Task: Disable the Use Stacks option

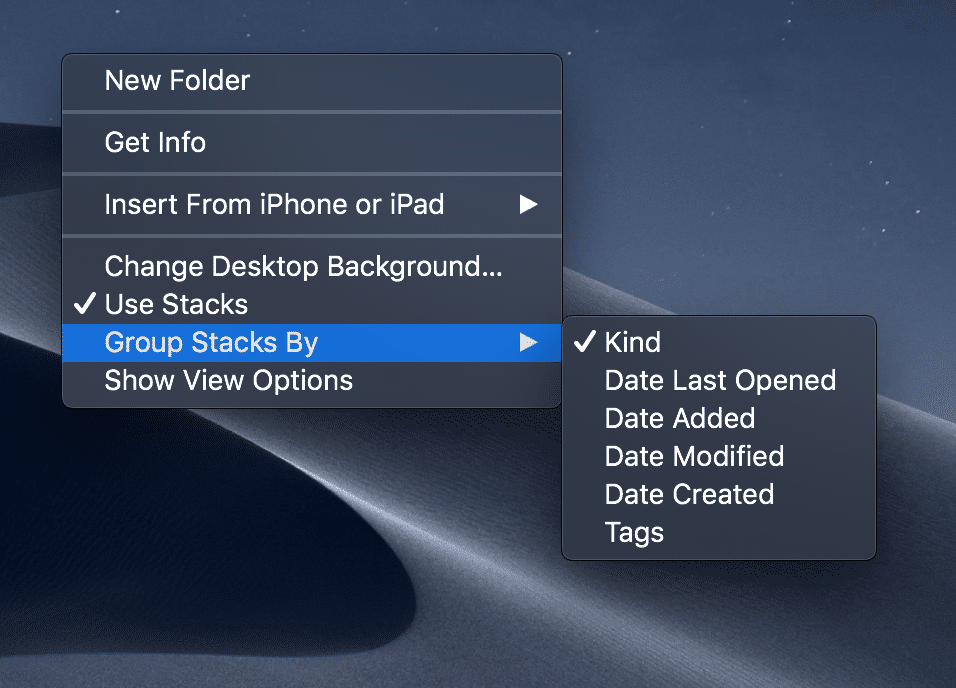Action: click(x=176, y=305)
